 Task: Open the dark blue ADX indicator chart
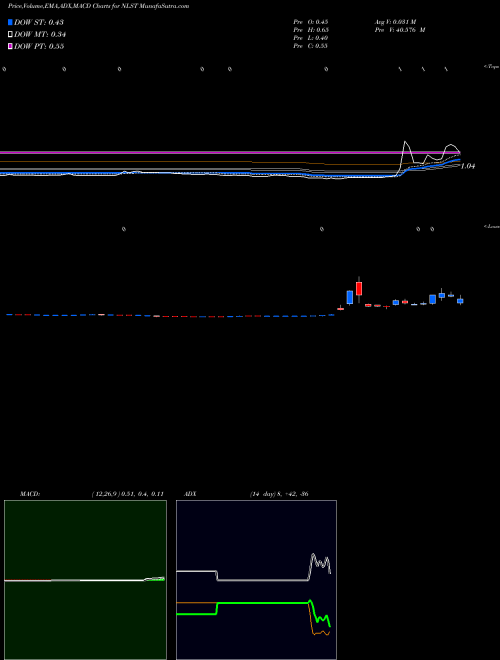point(256,580)
